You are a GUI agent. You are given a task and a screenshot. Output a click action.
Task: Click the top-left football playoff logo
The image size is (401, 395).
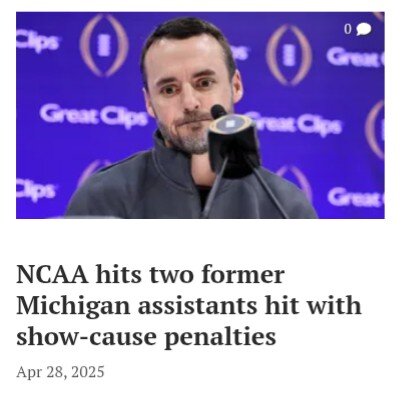(x=104, y=45)
